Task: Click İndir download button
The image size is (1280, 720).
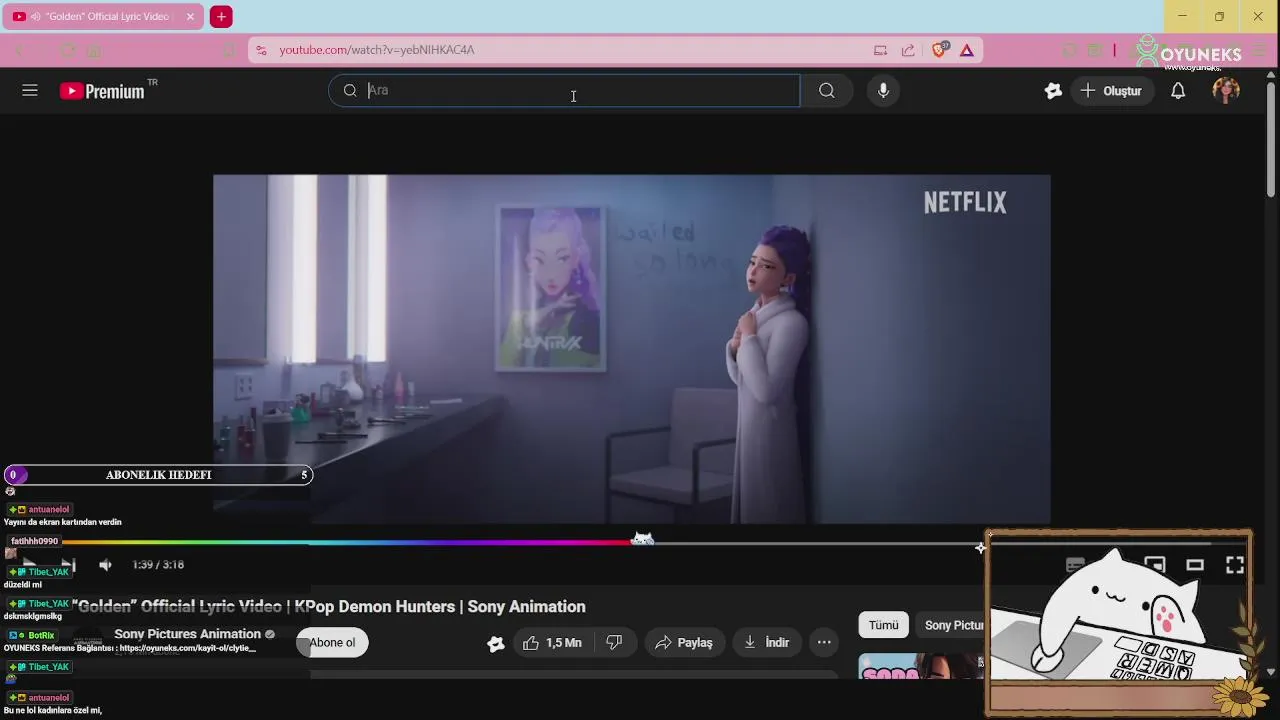Action: (x=767, y=643)
